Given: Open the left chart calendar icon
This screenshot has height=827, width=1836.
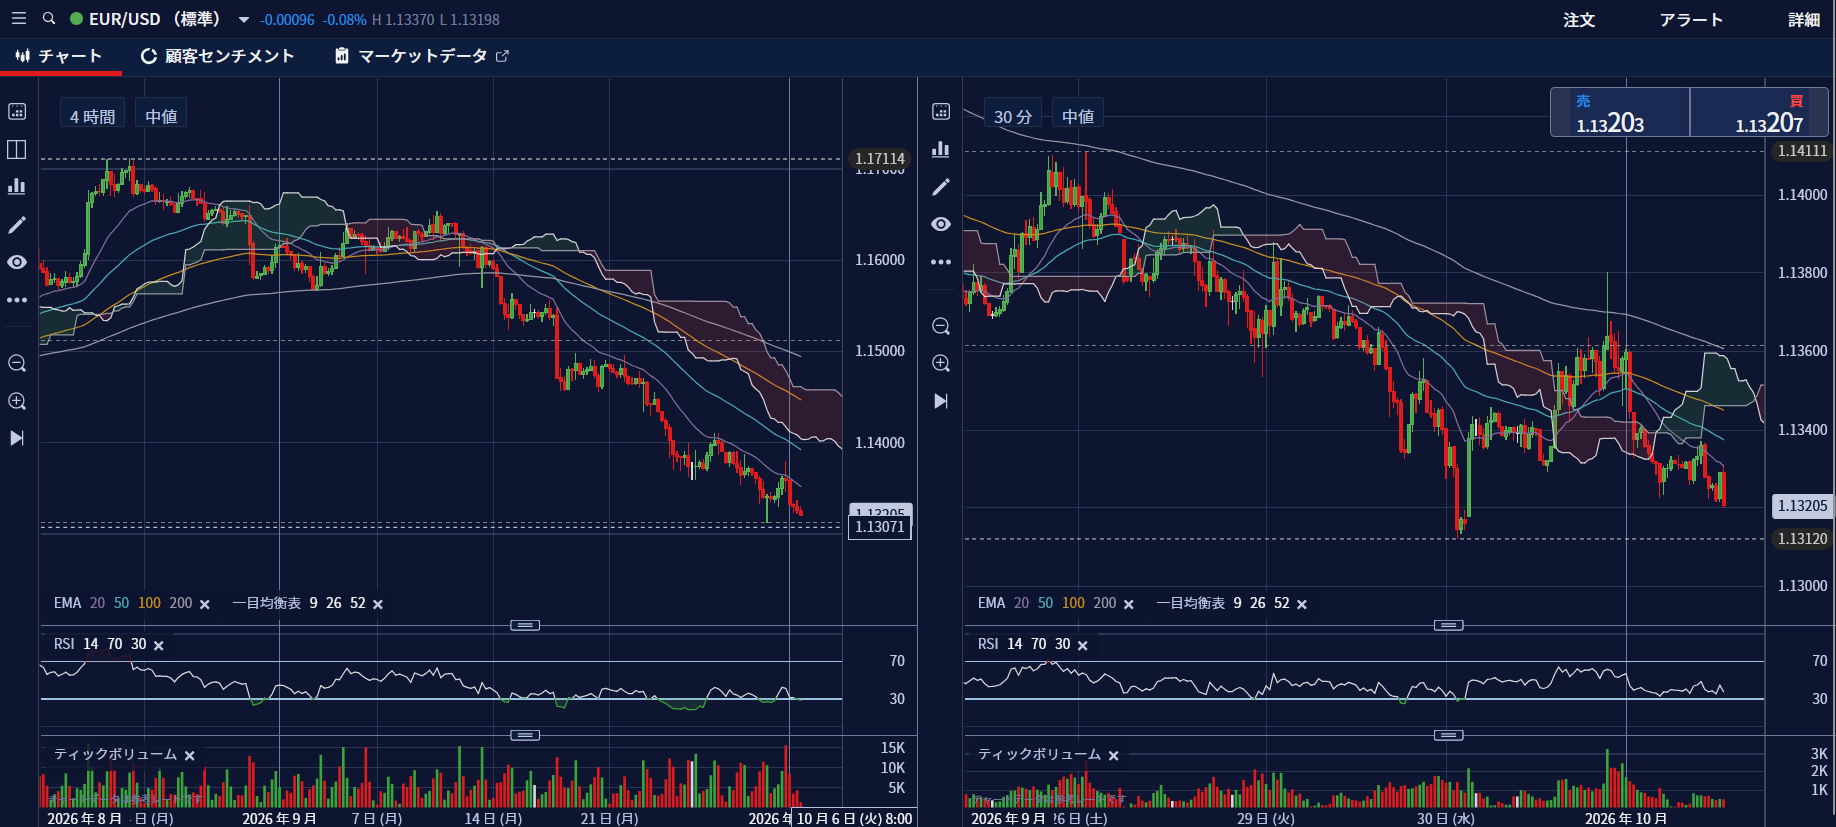Looking at the screenshot, I should (x=17, y=111).
